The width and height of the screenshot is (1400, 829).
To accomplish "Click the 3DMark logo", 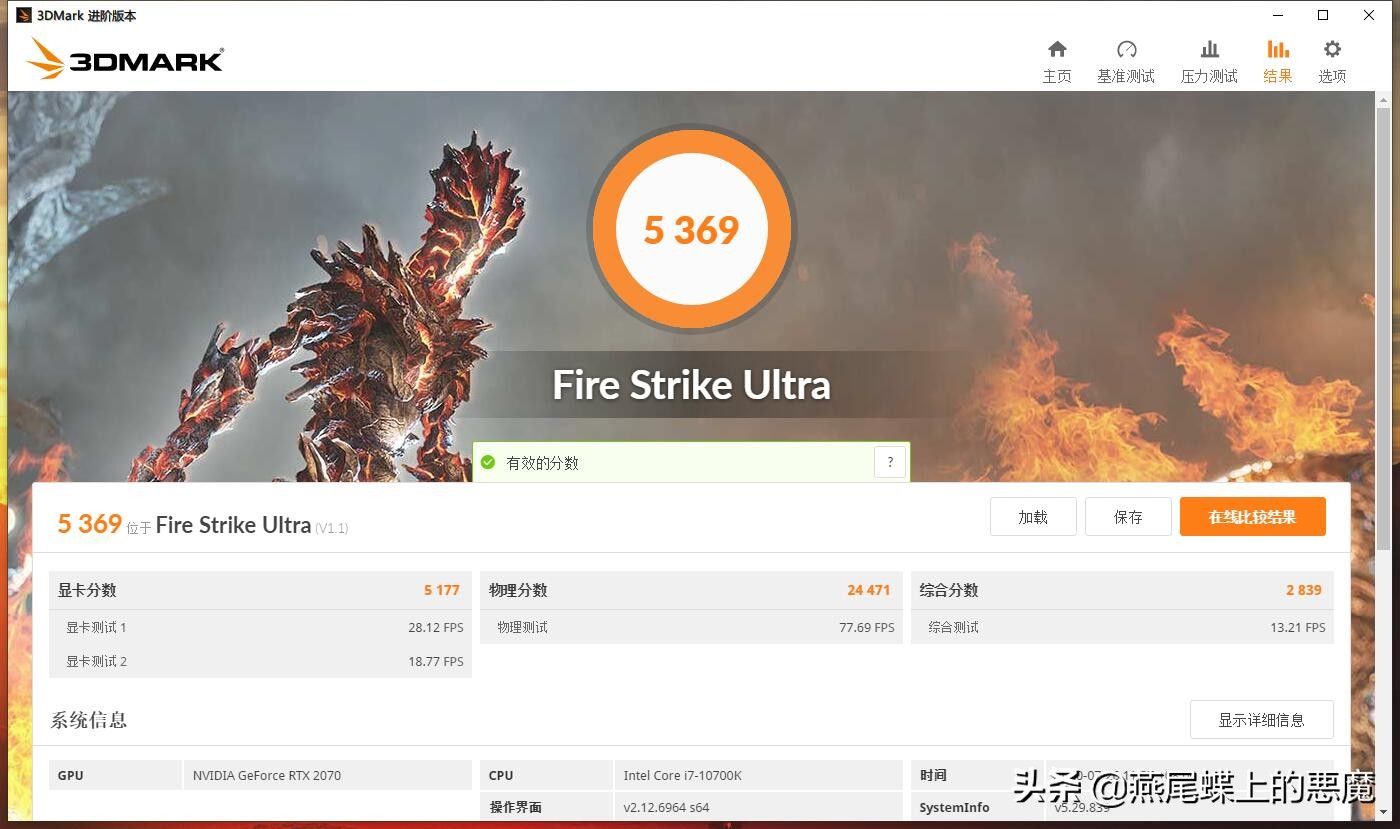I will (120, 60).
